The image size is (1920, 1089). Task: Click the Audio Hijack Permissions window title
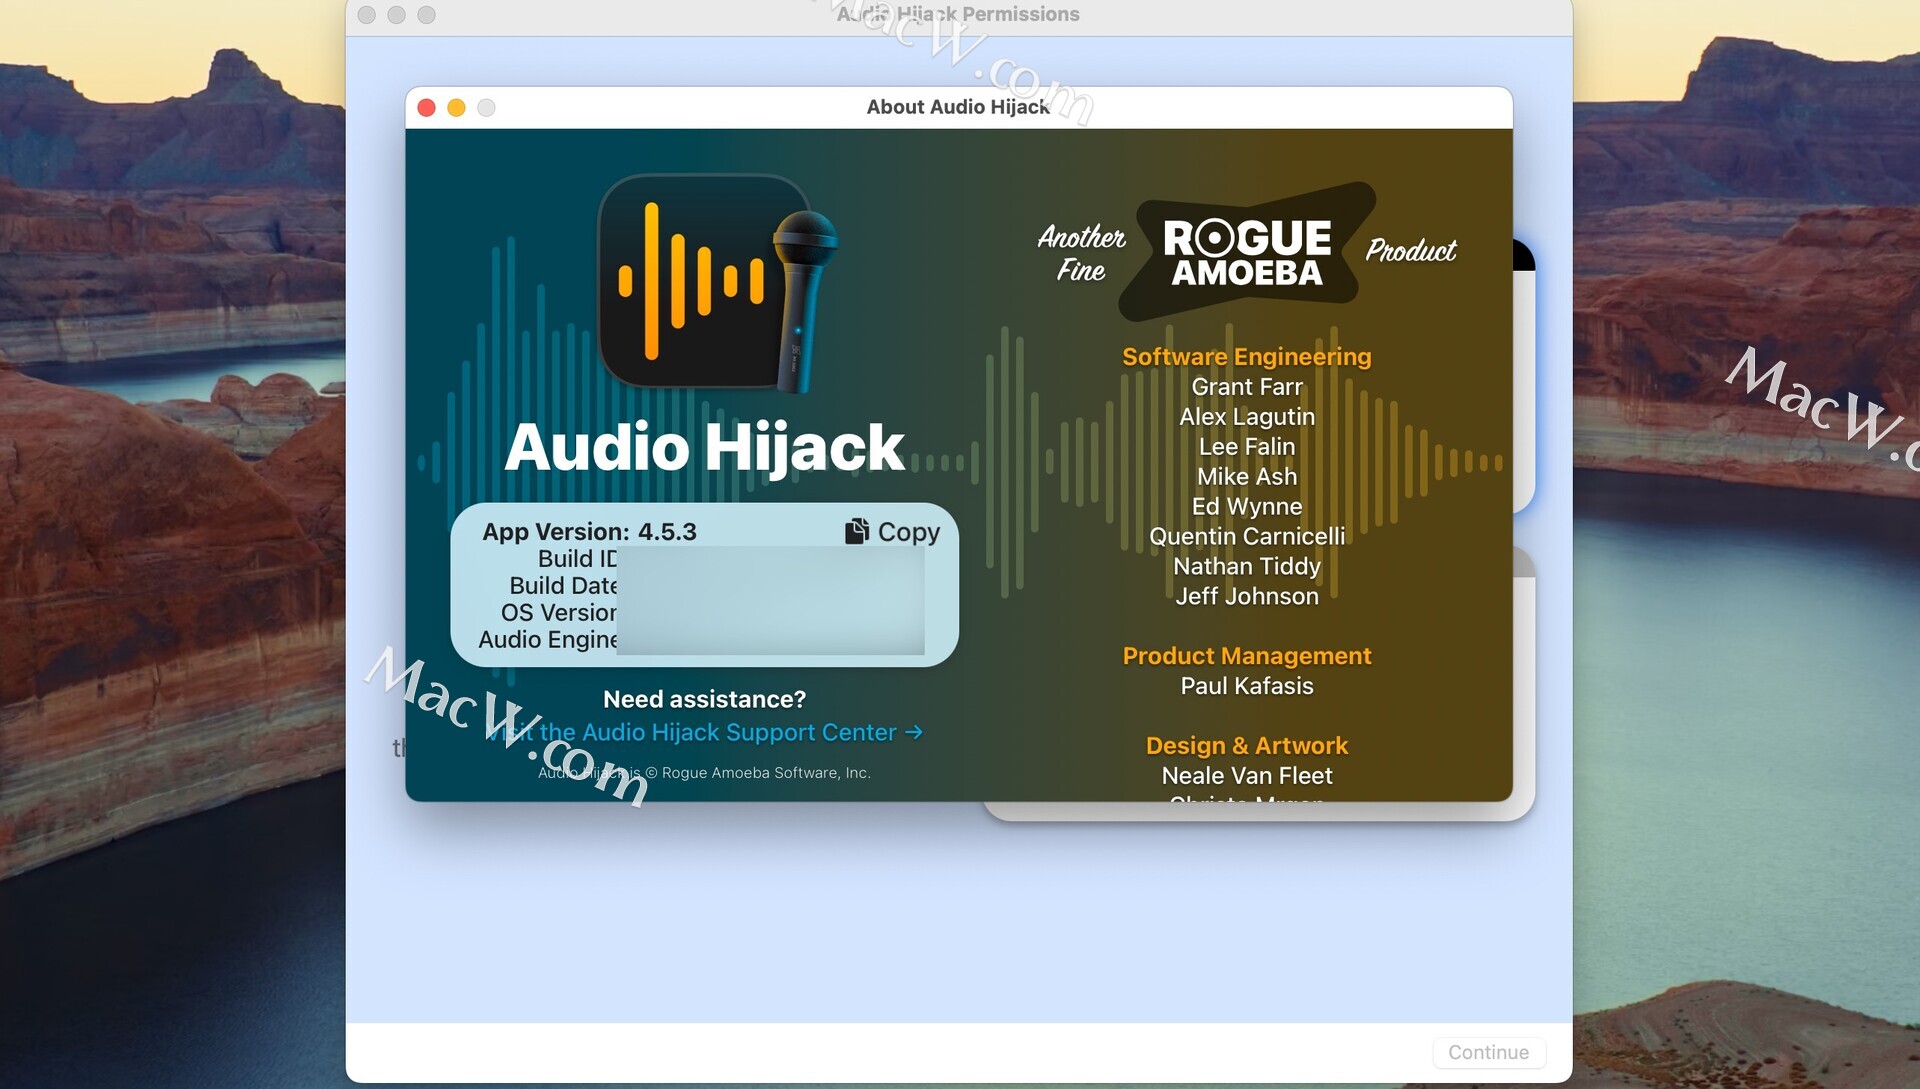958,14
